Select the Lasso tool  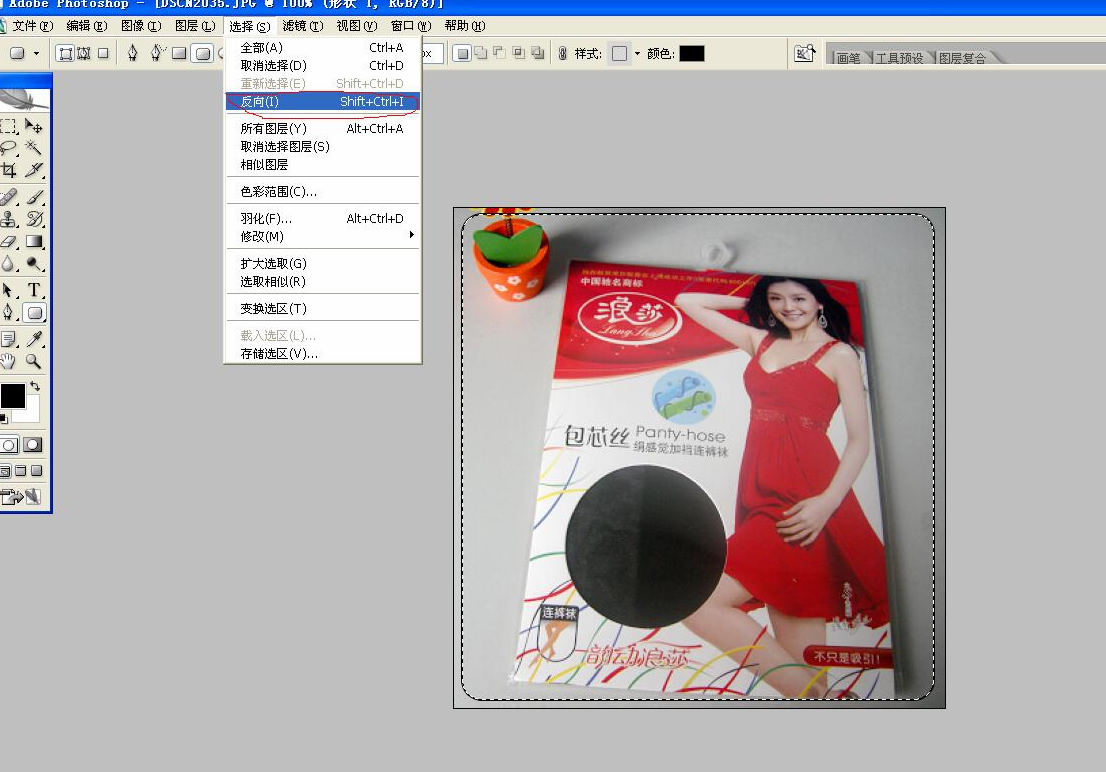click(x=8, y=147)
